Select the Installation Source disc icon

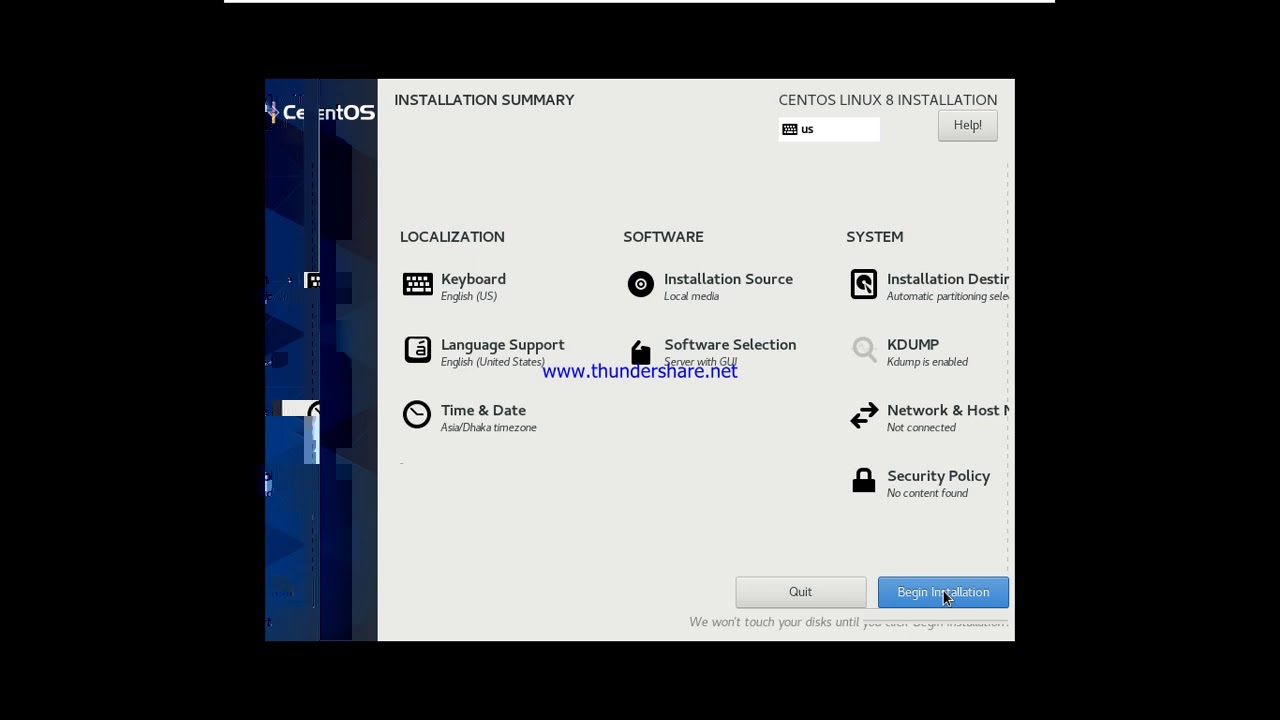click(641, 284)
